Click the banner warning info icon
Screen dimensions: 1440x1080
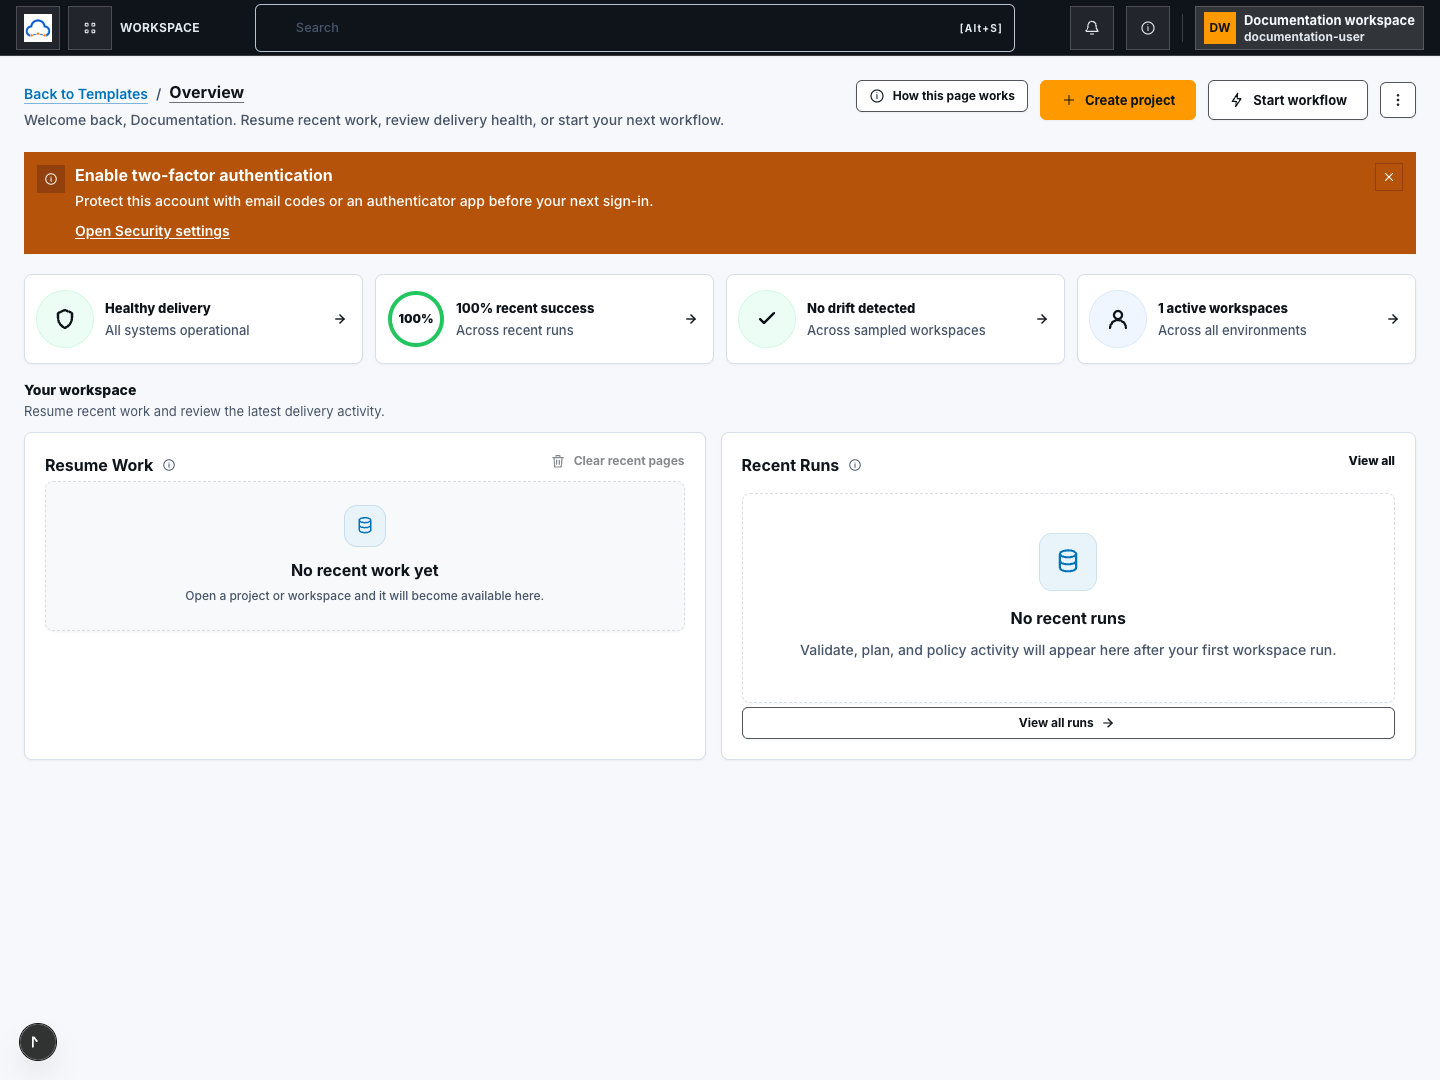click(51, 179)
